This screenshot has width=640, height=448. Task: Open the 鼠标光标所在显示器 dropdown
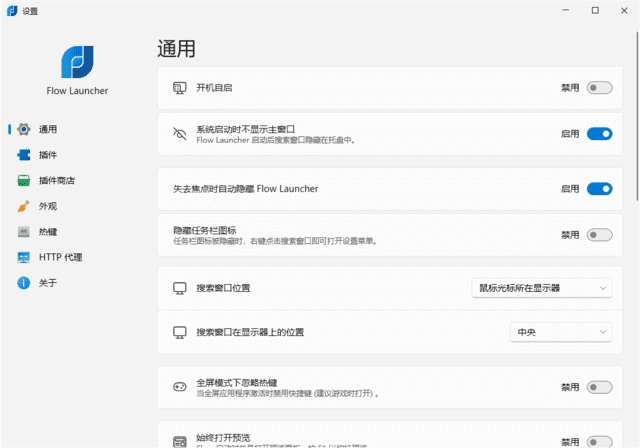click(x=541, y=288)
